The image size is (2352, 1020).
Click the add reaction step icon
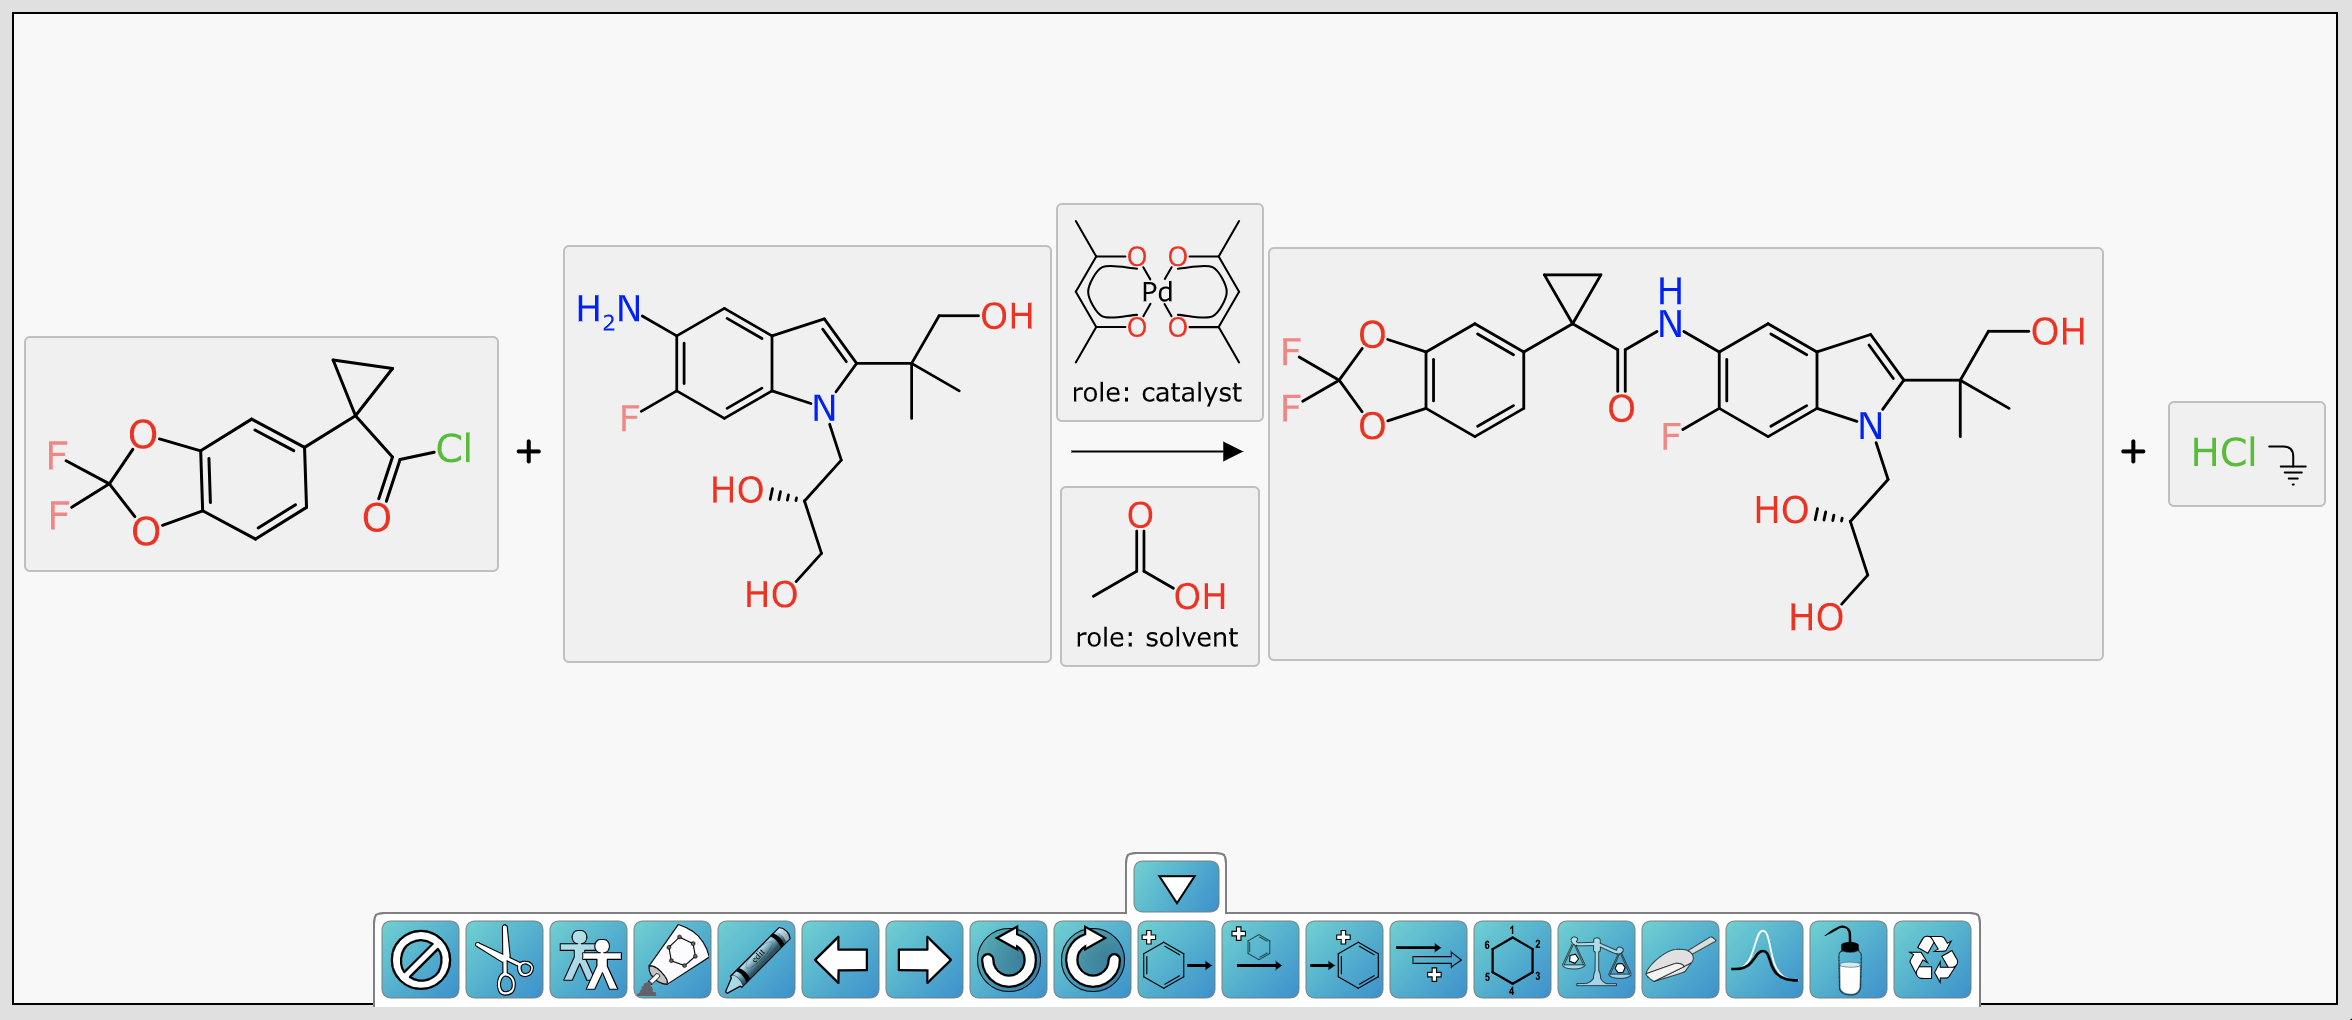click(1428, 960)
